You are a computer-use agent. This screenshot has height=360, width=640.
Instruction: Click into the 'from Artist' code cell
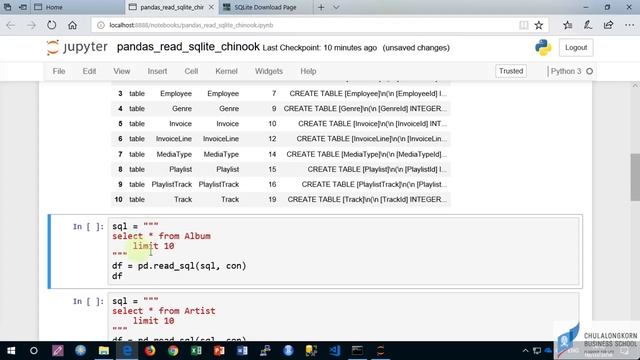coord(344,316)
